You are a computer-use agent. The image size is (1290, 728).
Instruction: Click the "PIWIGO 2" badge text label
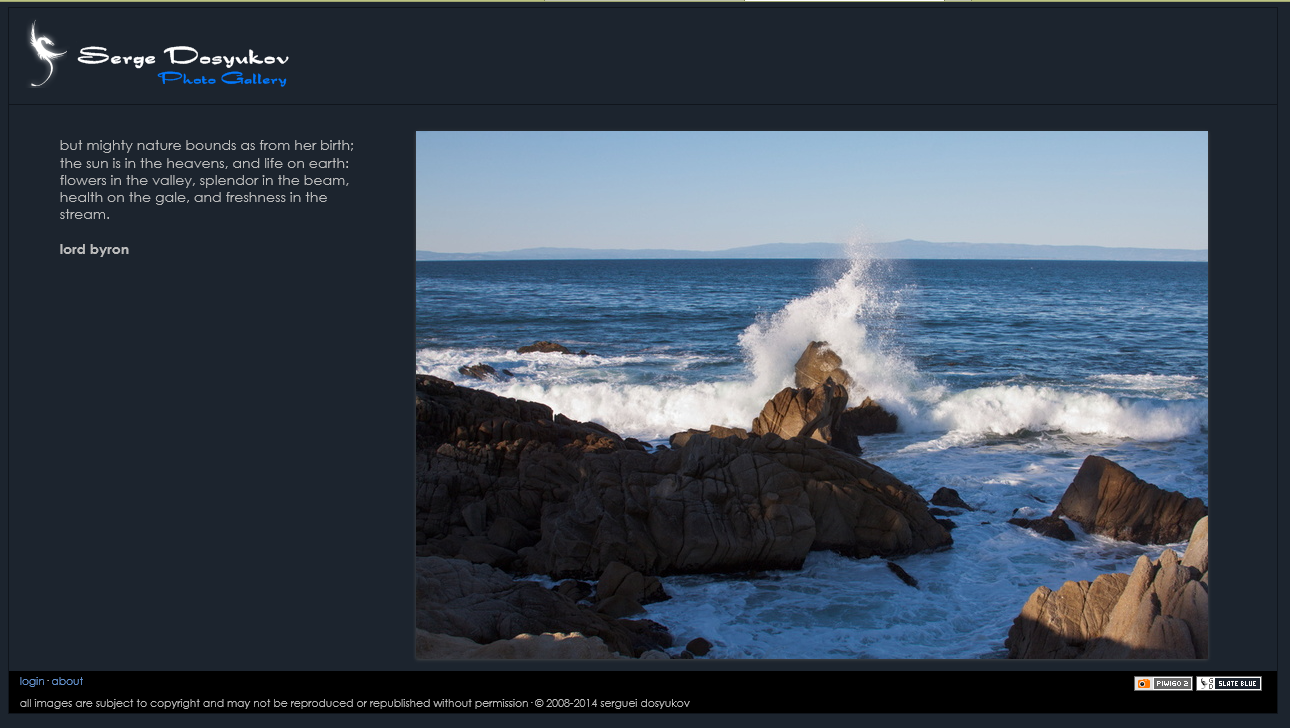click(1172, 684)
